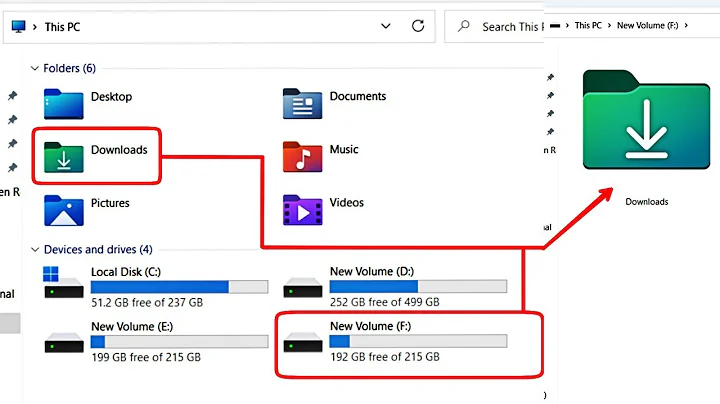This screenshot has width=720, height=404.
Task: Collapse the Devices and drives (4) group
Action: [x=34, y=250]
